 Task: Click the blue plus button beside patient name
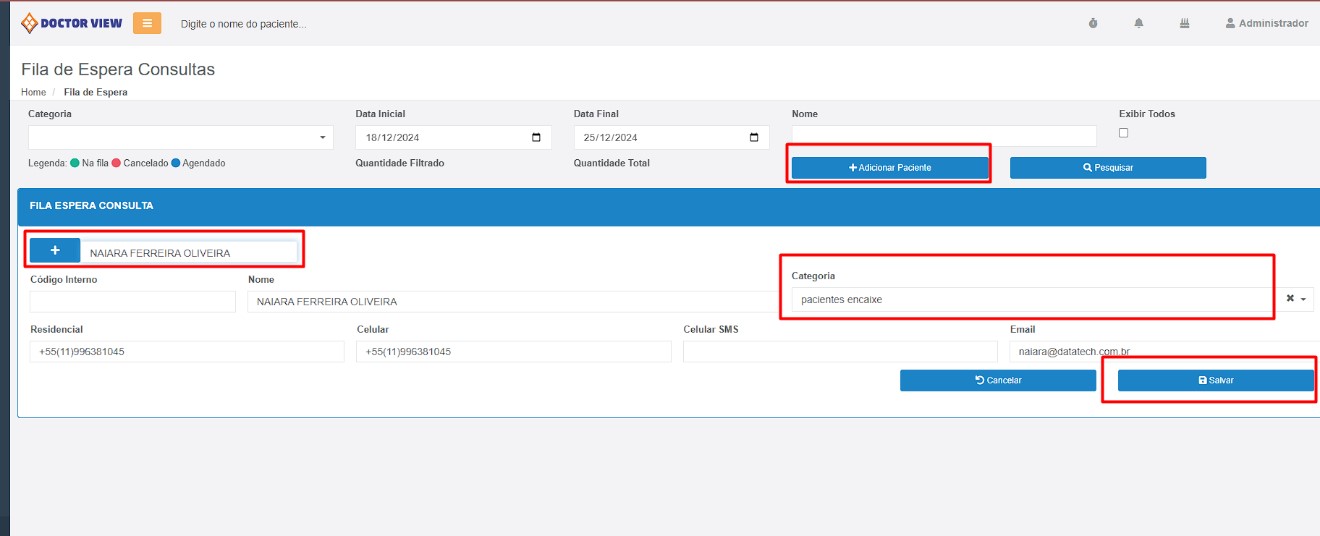pos(55,250)
